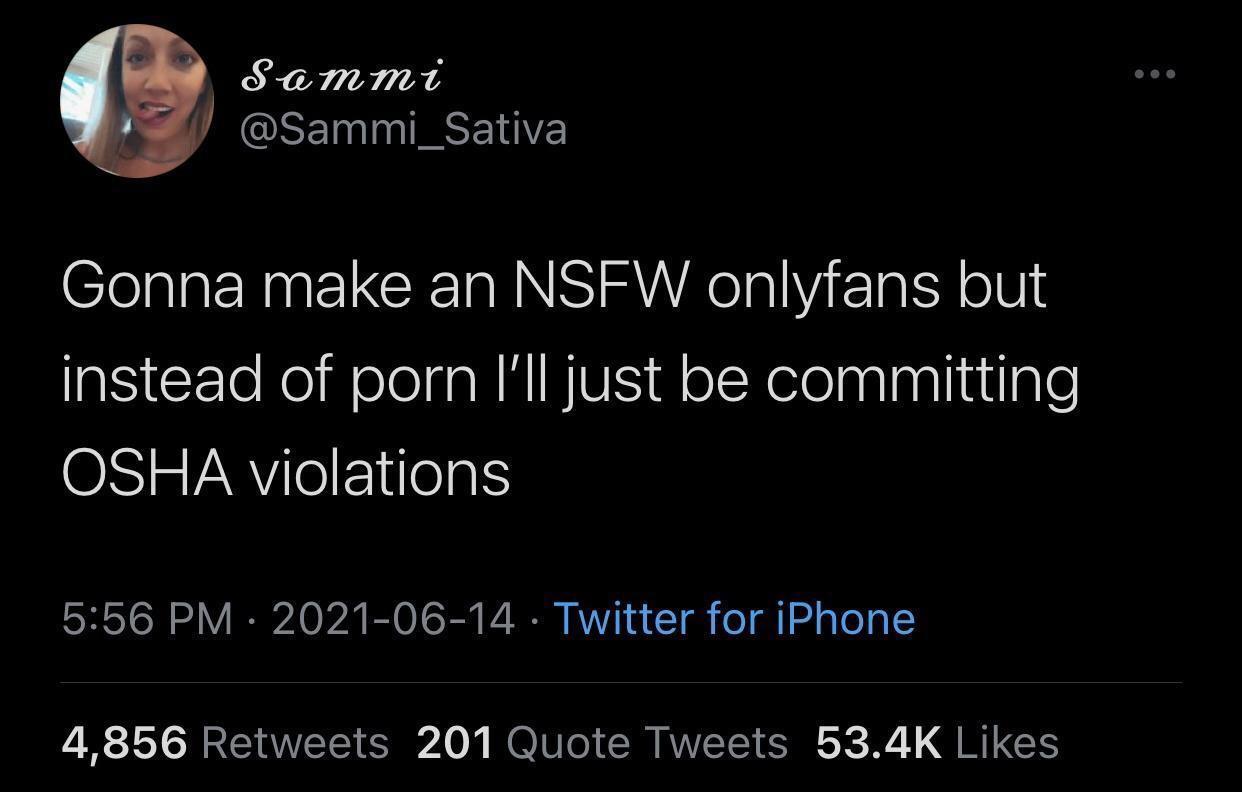Open Sammi's circular profile picture

[137, 102]
